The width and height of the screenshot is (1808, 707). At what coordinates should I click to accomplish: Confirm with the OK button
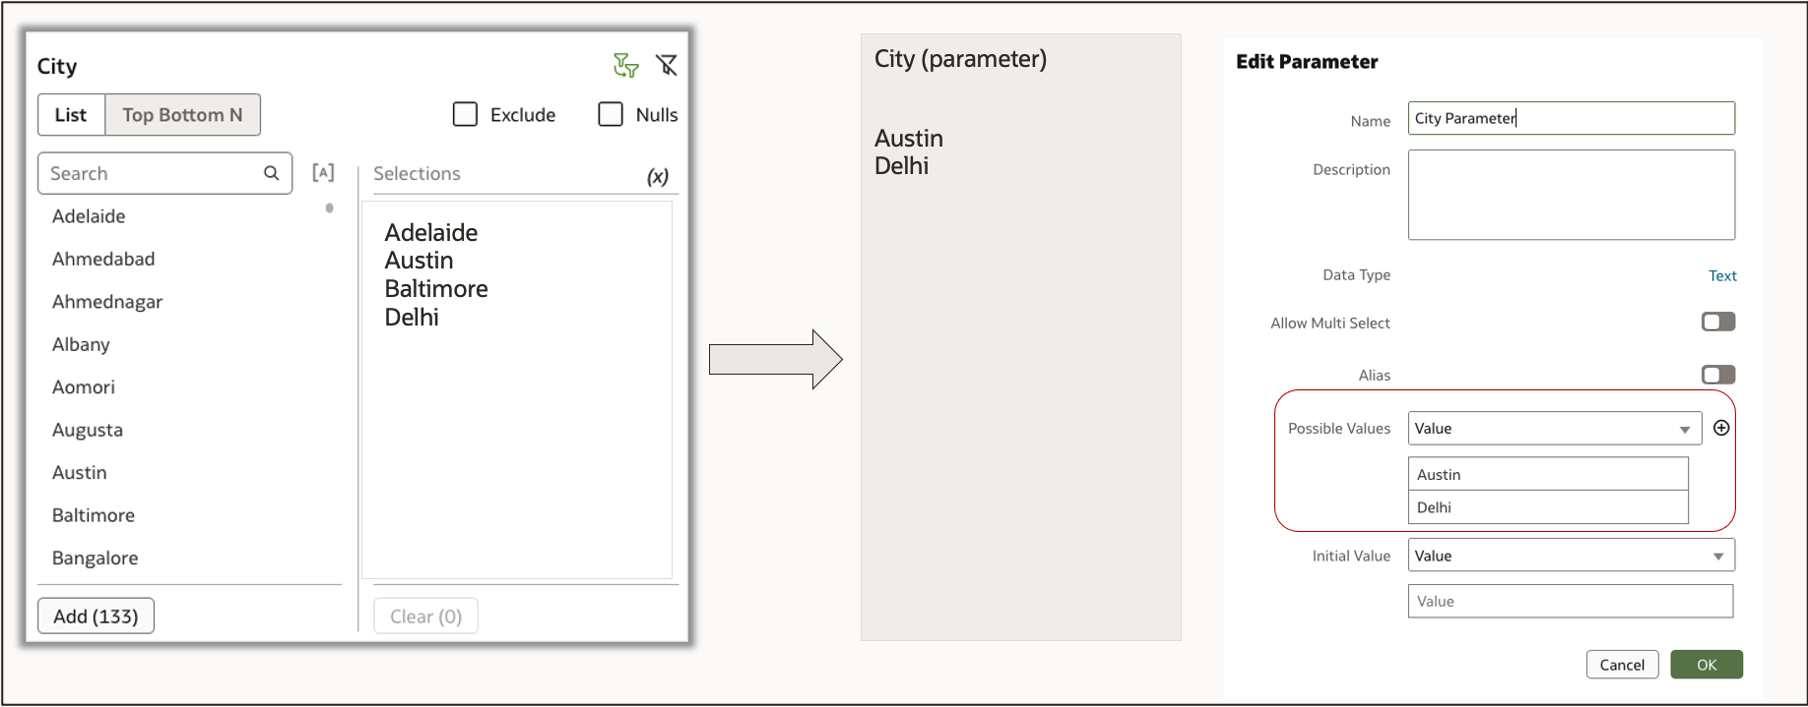click(x=1706, y=664)
